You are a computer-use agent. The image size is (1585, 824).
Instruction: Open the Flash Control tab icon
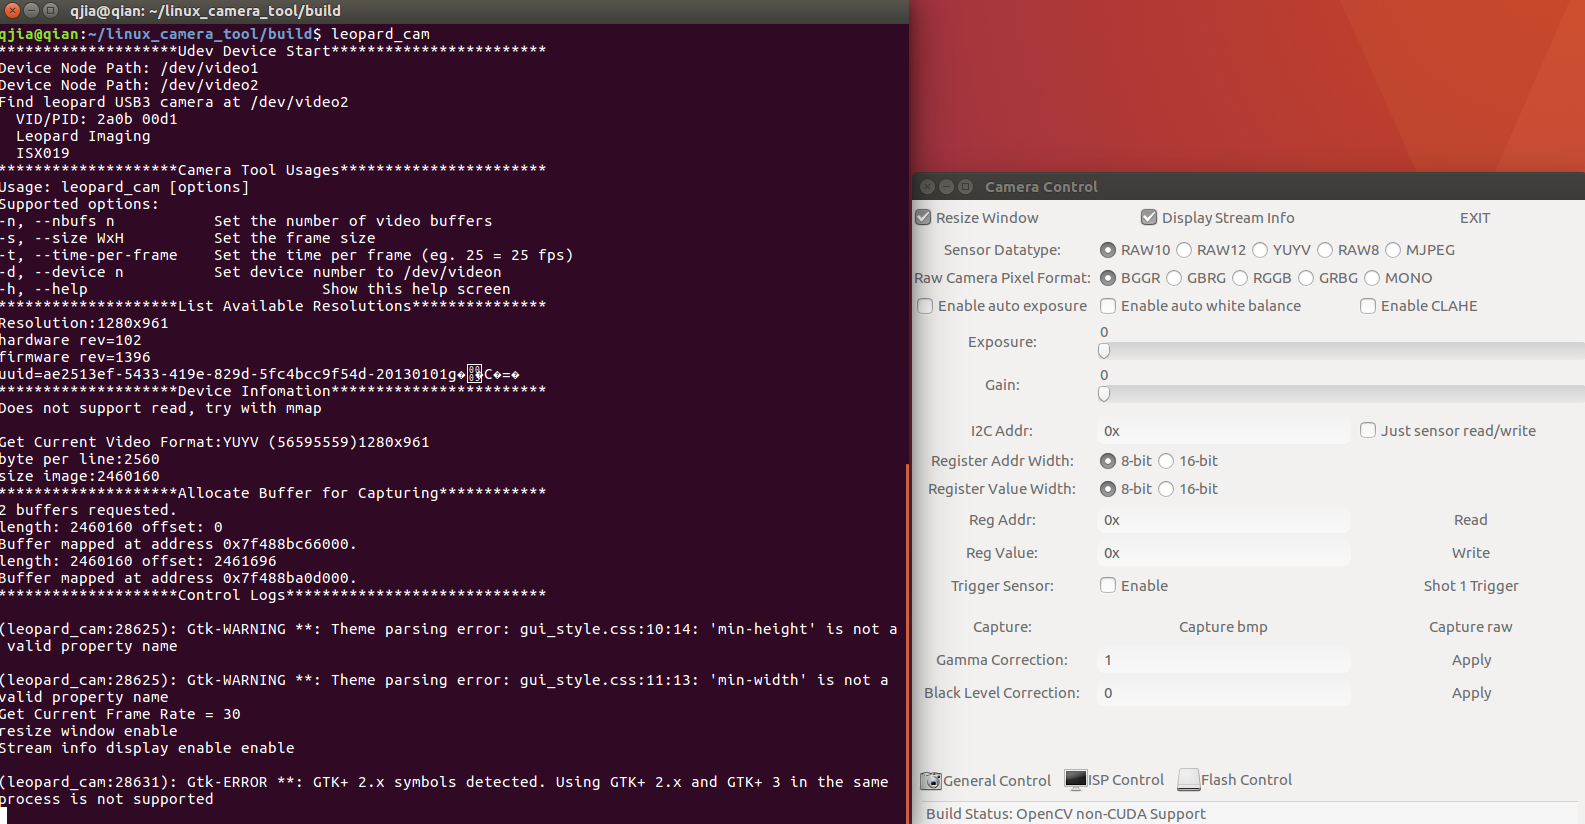click(x=1189, y=780)
